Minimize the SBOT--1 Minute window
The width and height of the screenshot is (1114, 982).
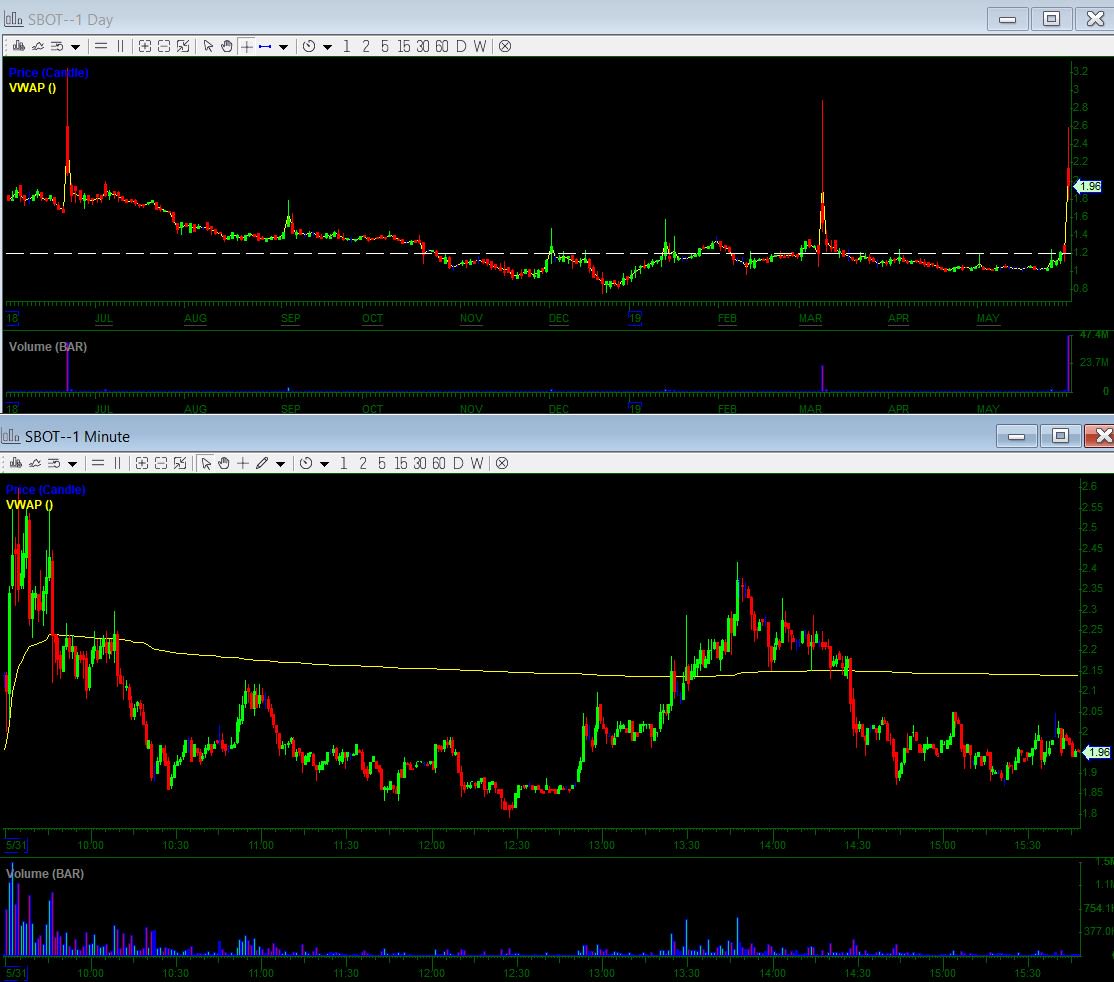click(1017, 436)
